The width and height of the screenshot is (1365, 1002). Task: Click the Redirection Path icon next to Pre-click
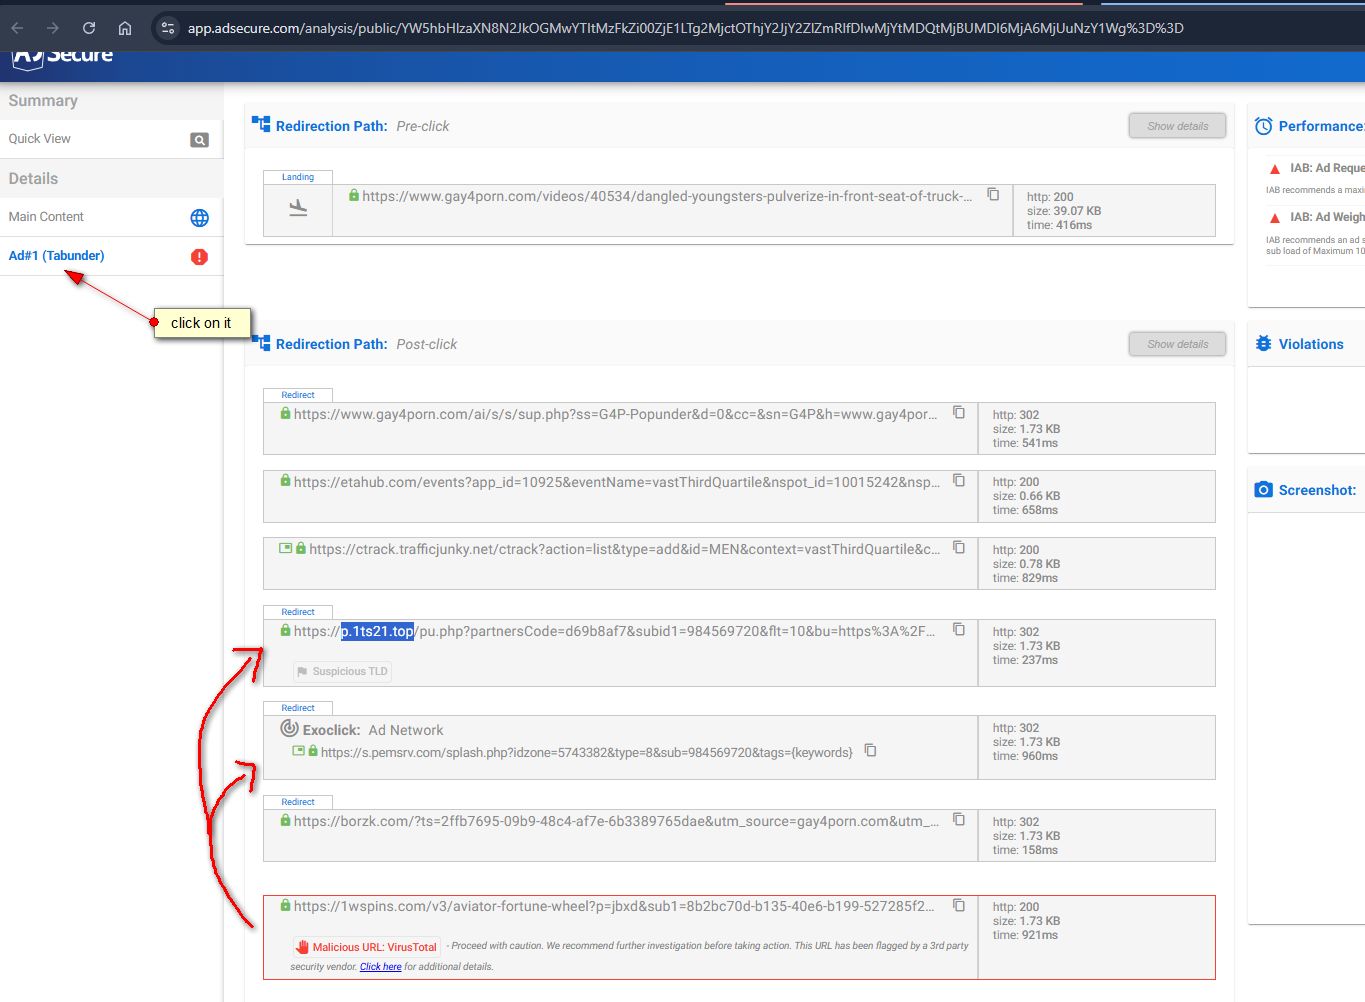[261, 124]
